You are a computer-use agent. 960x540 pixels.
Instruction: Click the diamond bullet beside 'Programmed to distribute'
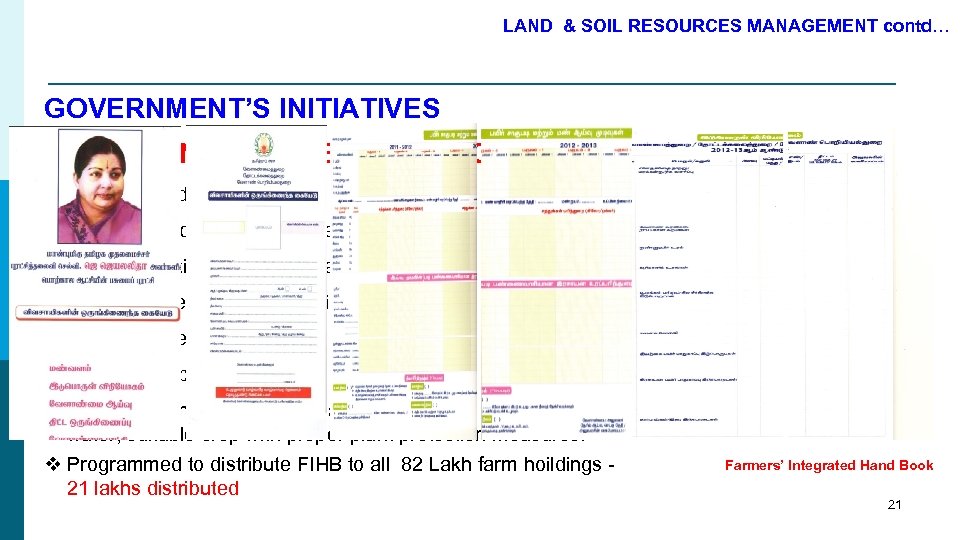(x=53, y=465)
